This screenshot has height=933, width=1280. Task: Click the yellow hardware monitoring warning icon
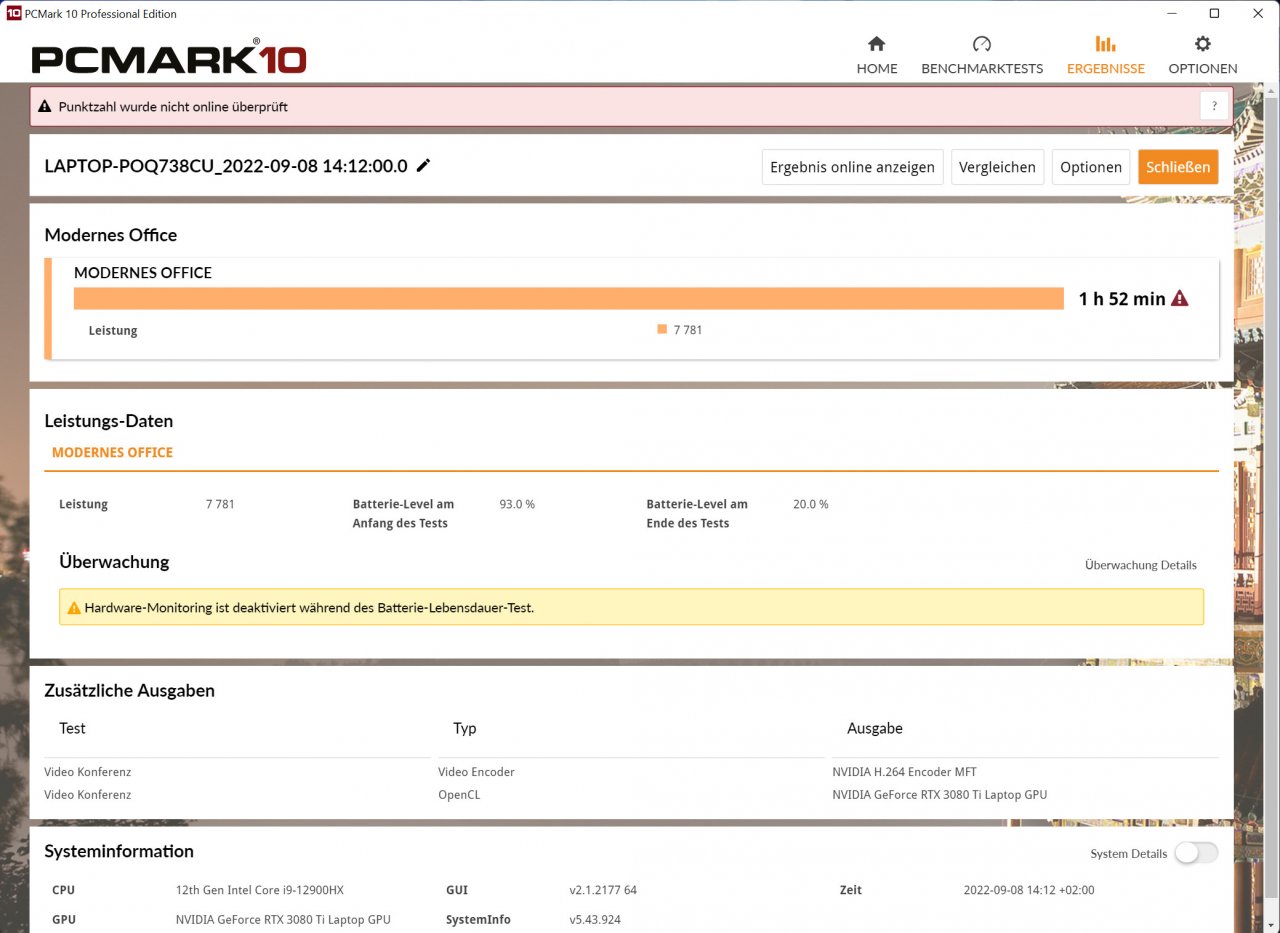[74, 607]
